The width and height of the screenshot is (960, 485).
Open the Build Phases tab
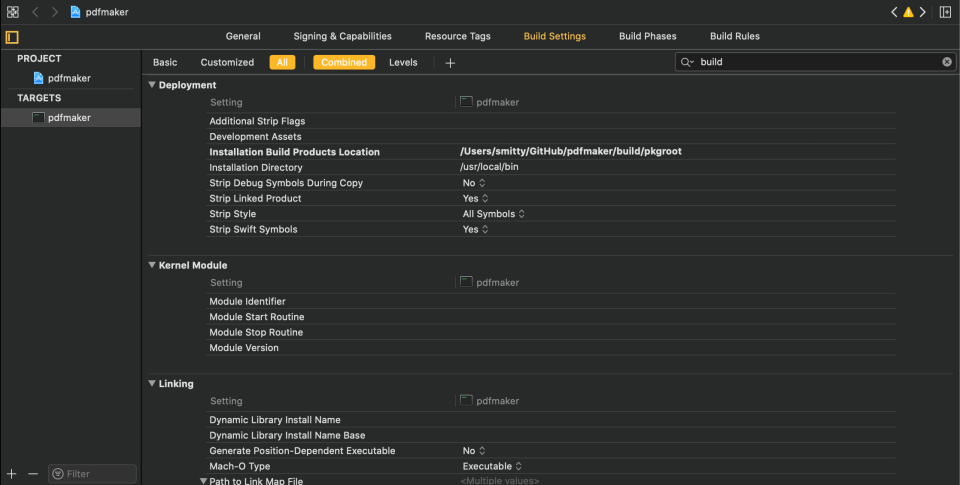point(647,36)
